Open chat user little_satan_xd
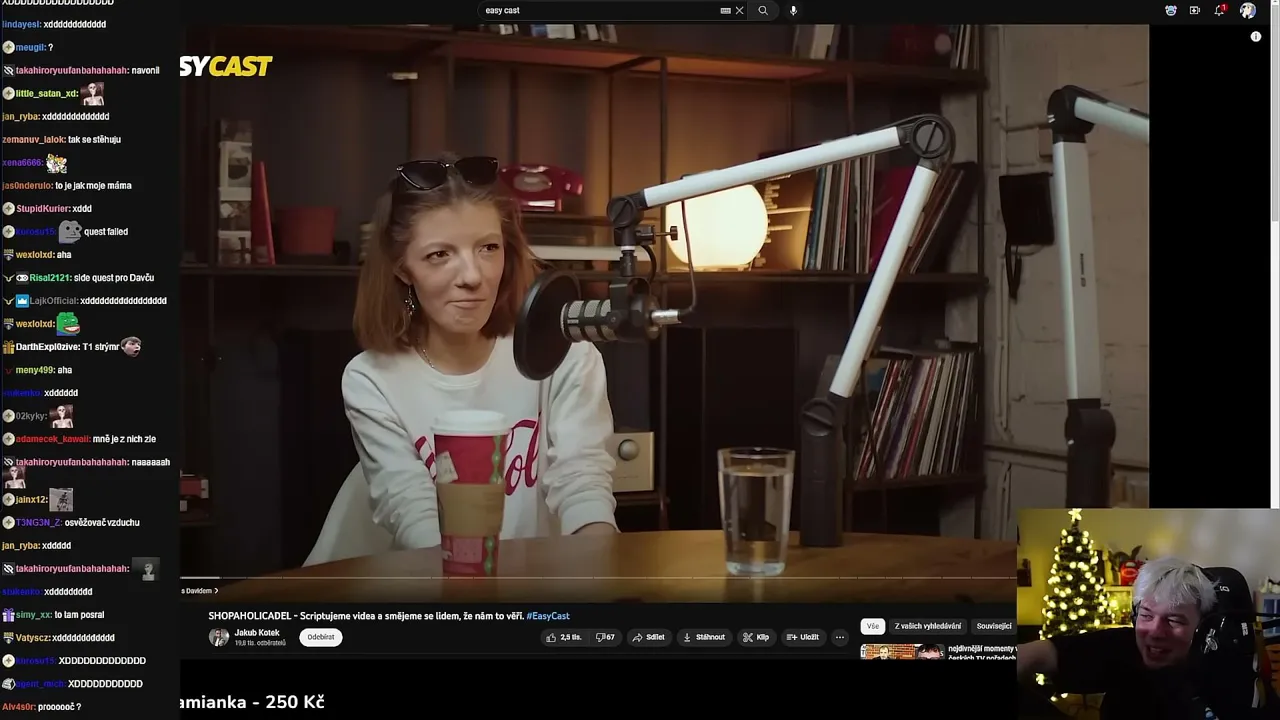This screenshot has height=720, width=1280. click(47, 94)
